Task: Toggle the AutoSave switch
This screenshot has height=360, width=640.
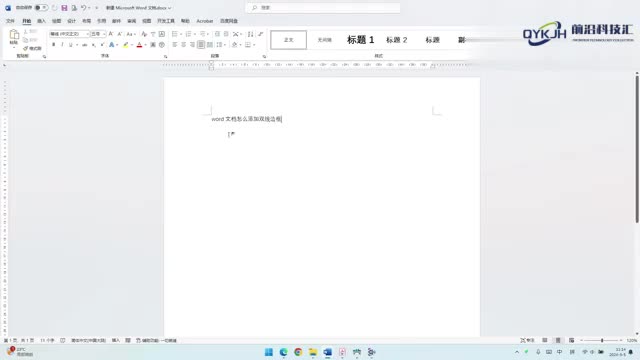Action: click(41, 8)
